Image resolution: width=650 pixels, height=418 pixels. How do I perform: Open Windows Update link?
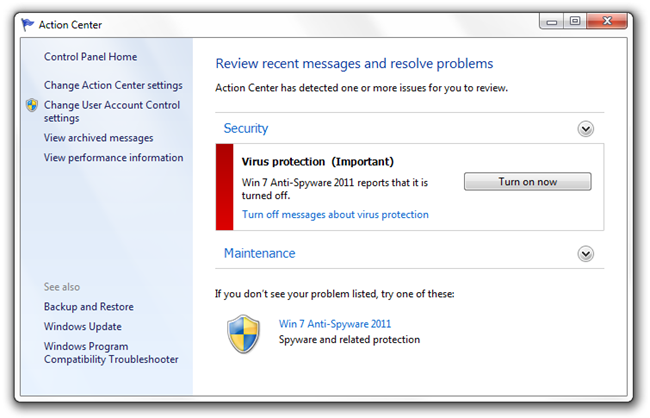point(83,326)
